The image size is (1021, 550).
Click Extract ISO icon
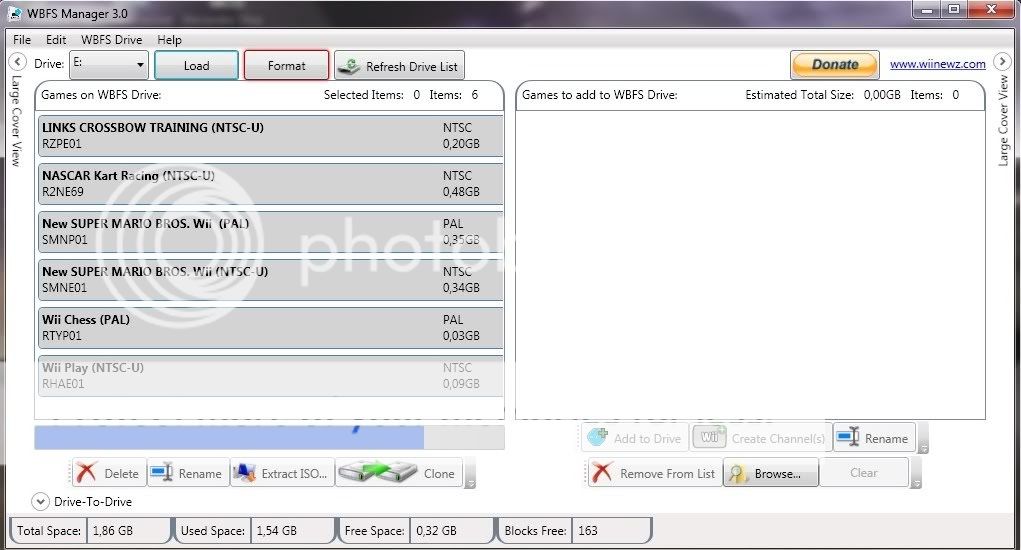244,473
